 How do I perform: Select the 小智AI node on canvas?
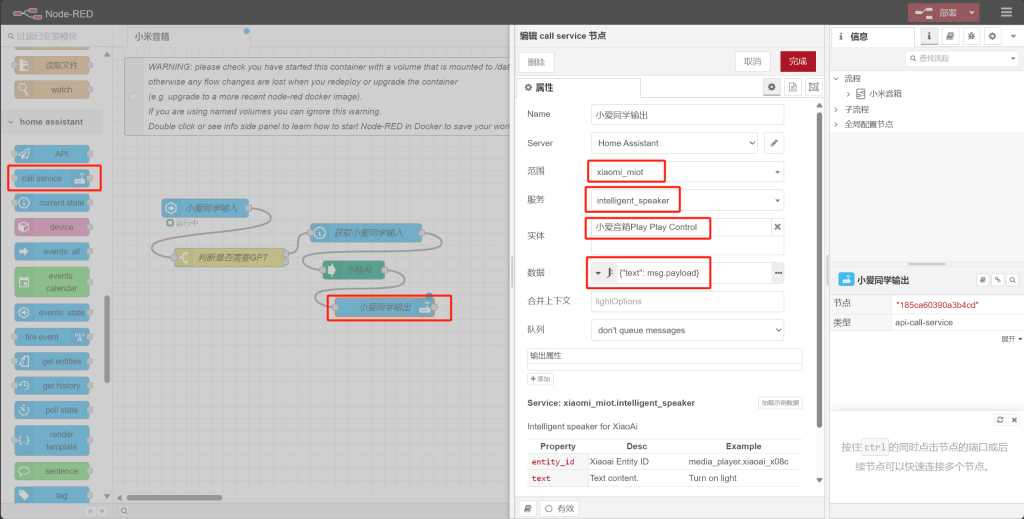(353, 270)
